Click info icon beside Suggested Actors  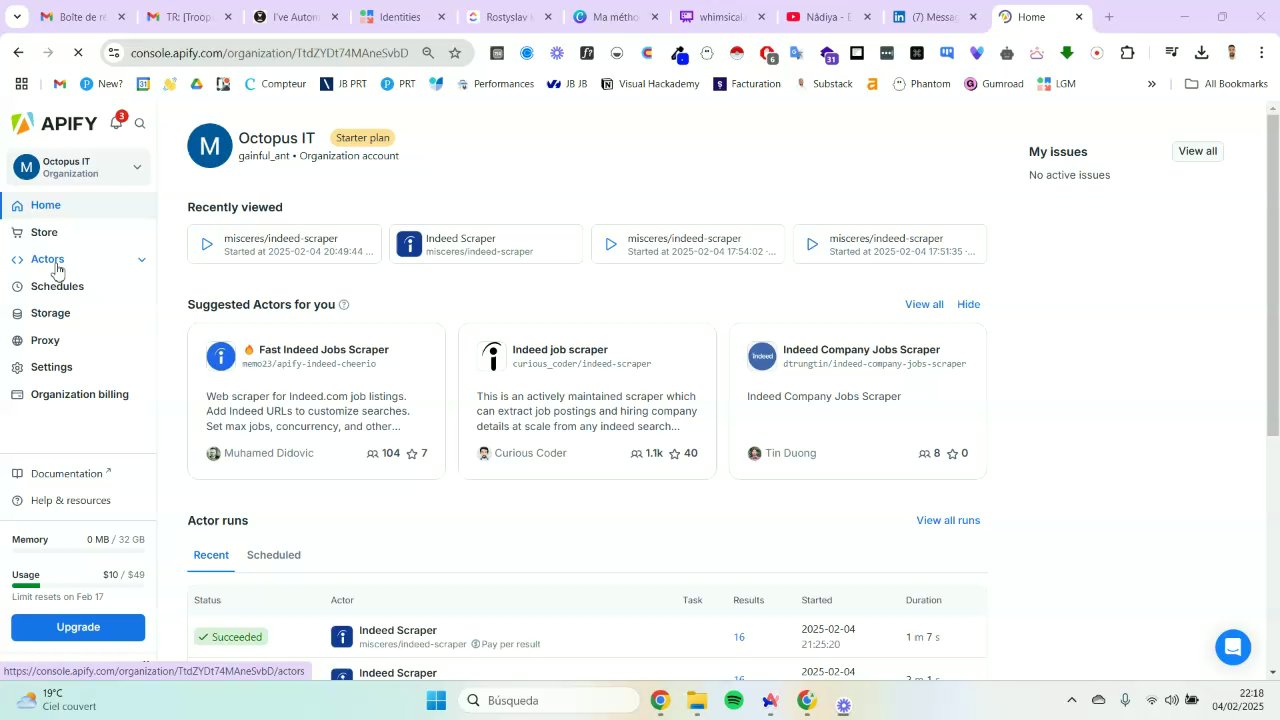[x=344, y=305]
